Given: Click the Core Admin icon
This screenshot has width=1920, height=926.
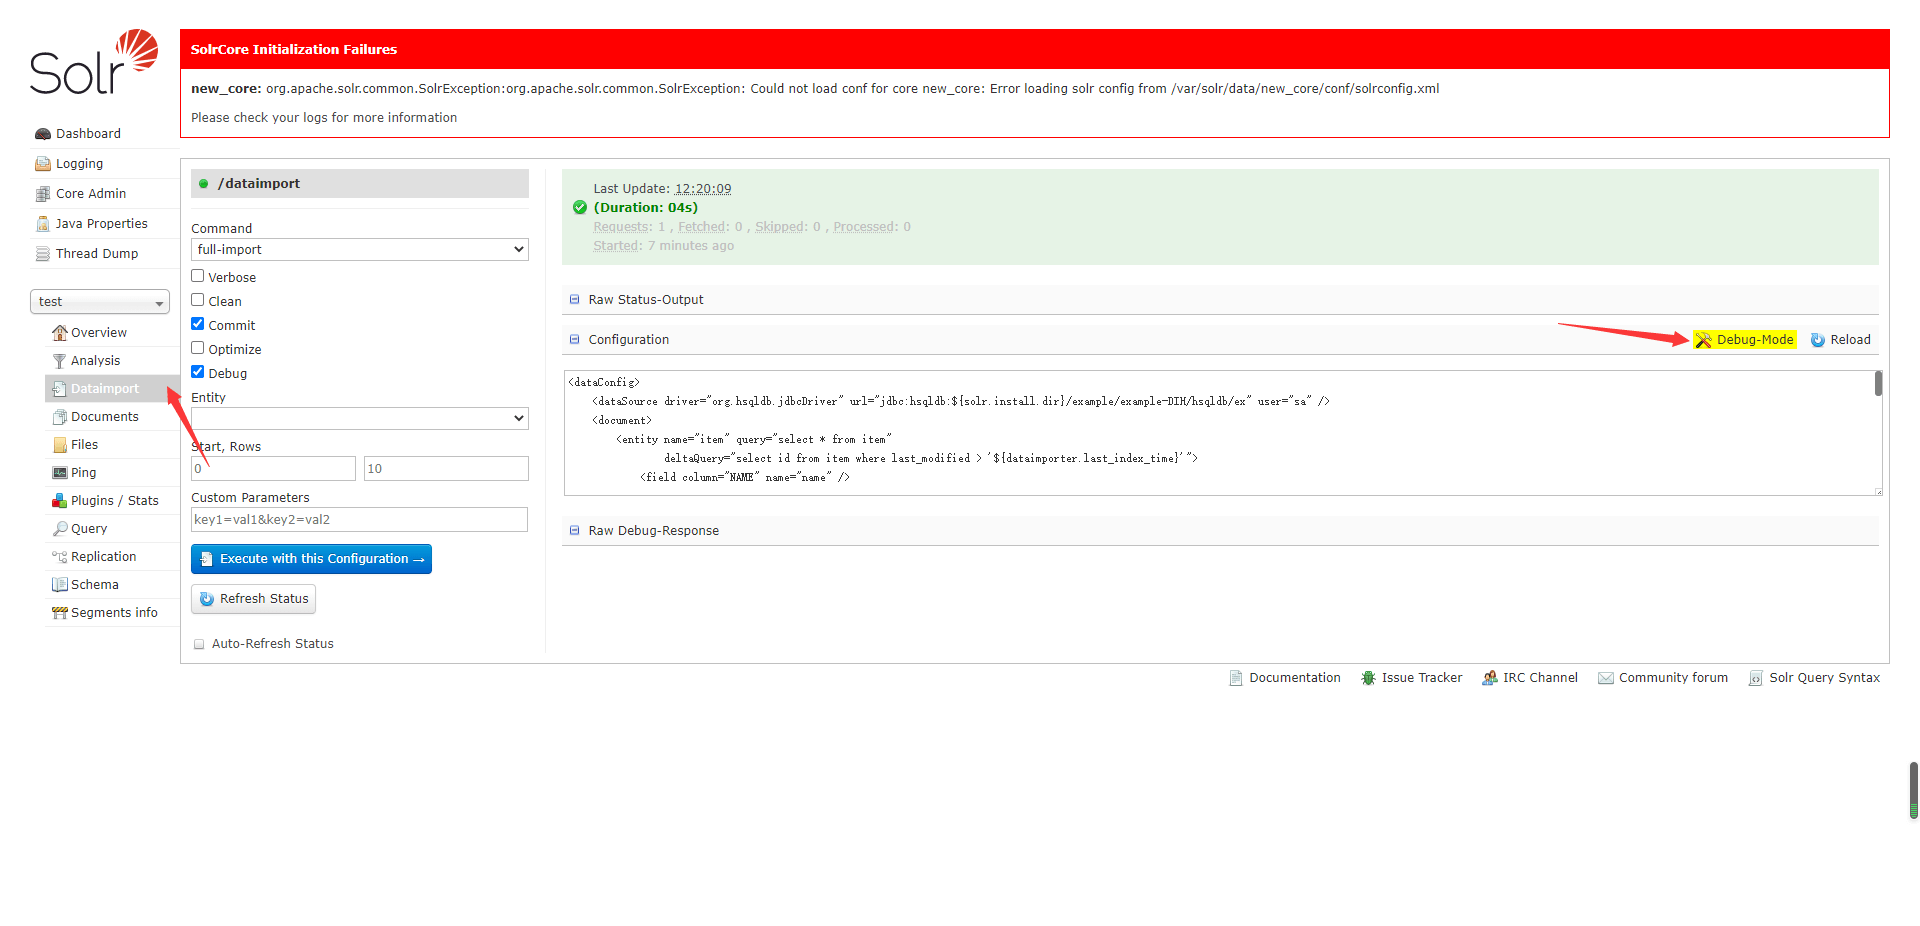Looking at the screenshot, I should (x=42, y=194).
